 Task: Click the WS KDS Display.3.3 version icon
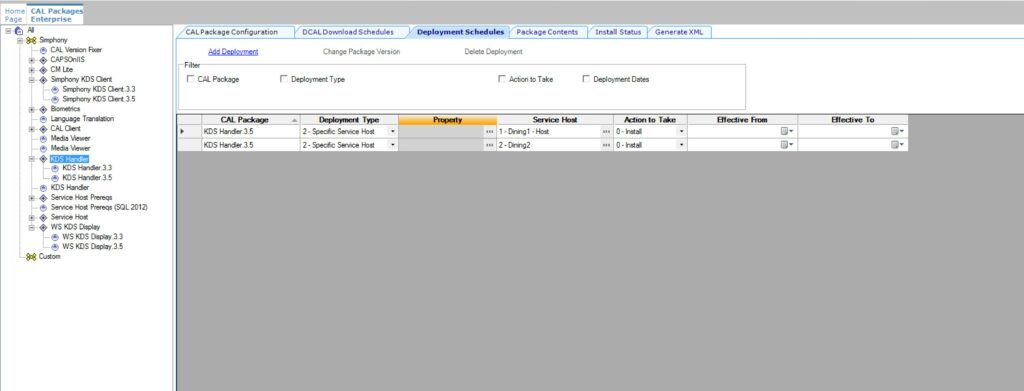[x=55, y=237]
